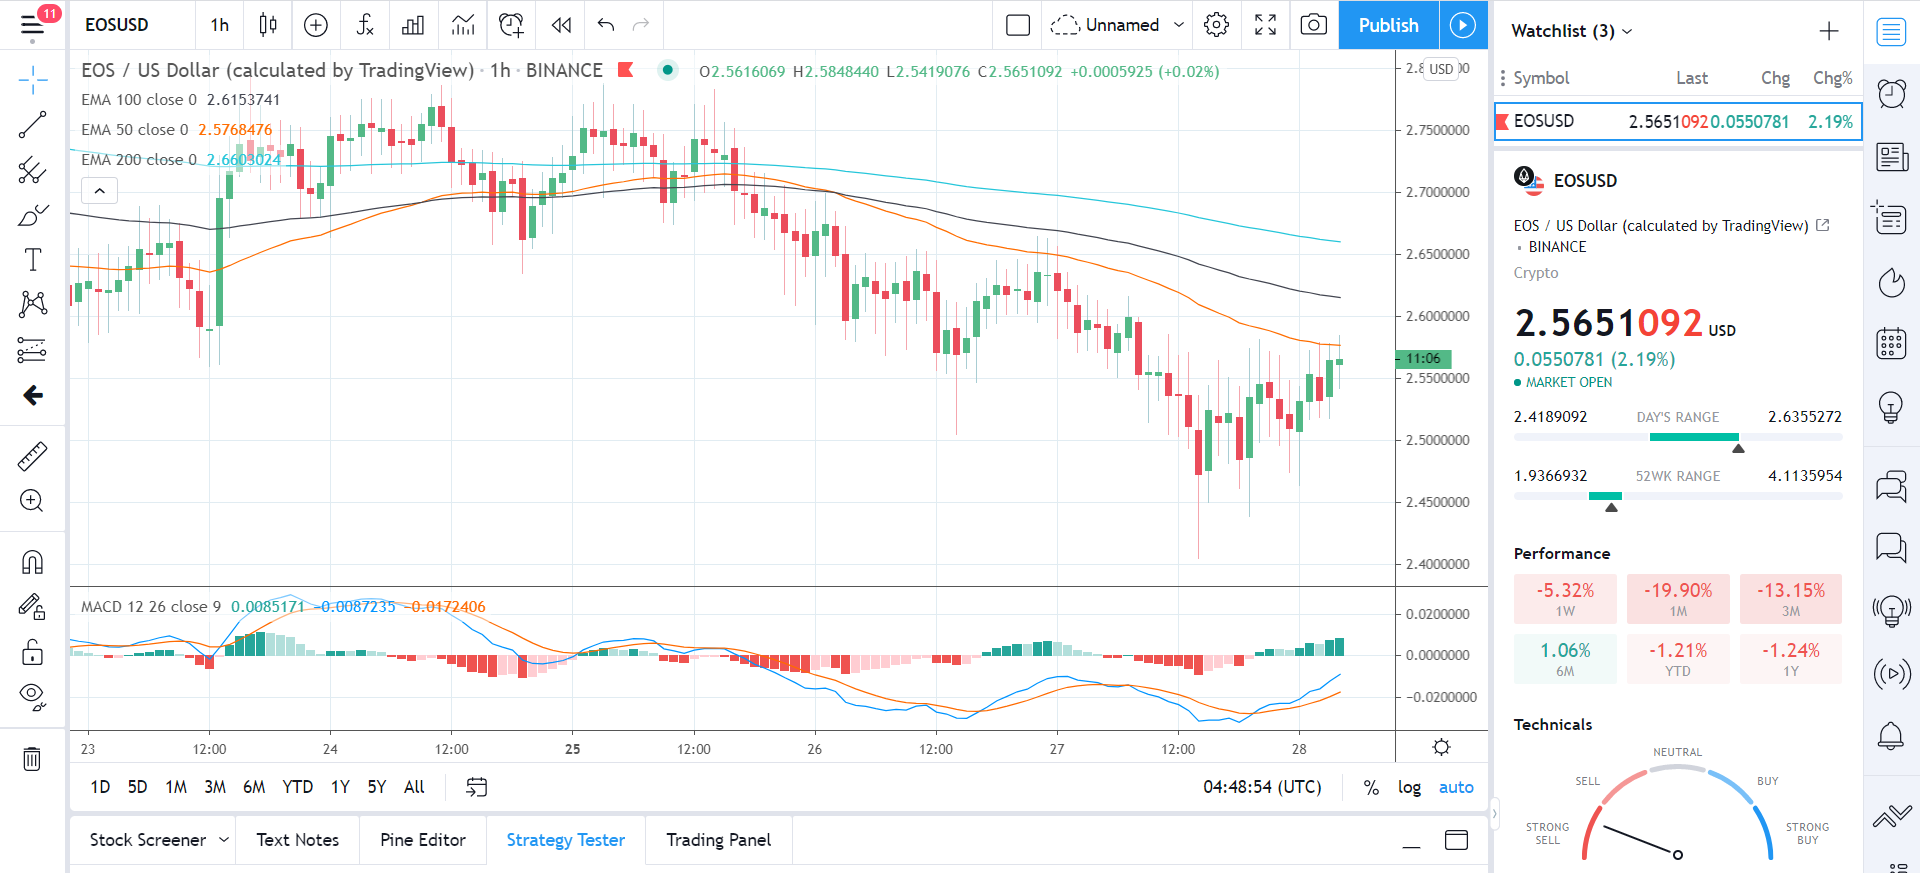The height and width of the screenshot is (873, 1920).
Task: Select the text annotation tool
Action: tap(32, 260)
